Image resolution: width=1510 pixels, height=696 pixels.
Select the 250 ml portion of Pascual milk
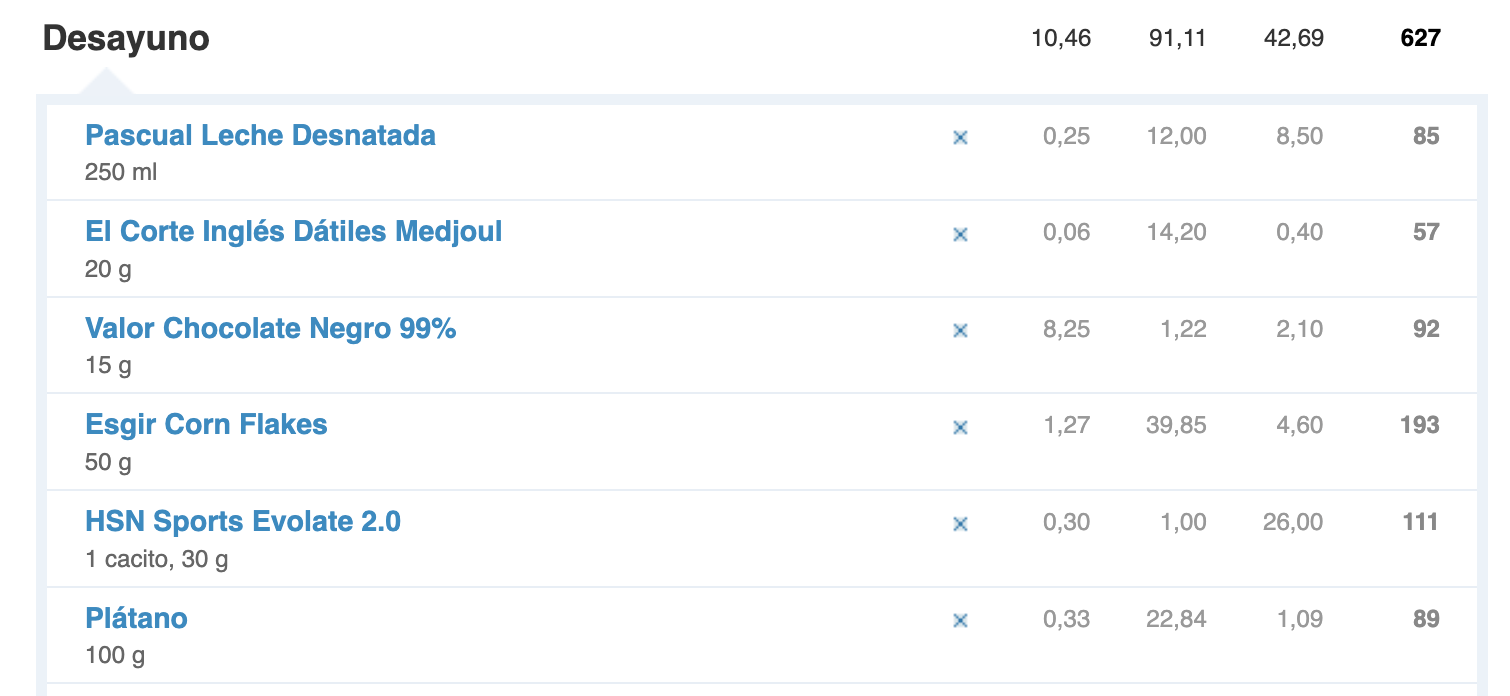121,172
